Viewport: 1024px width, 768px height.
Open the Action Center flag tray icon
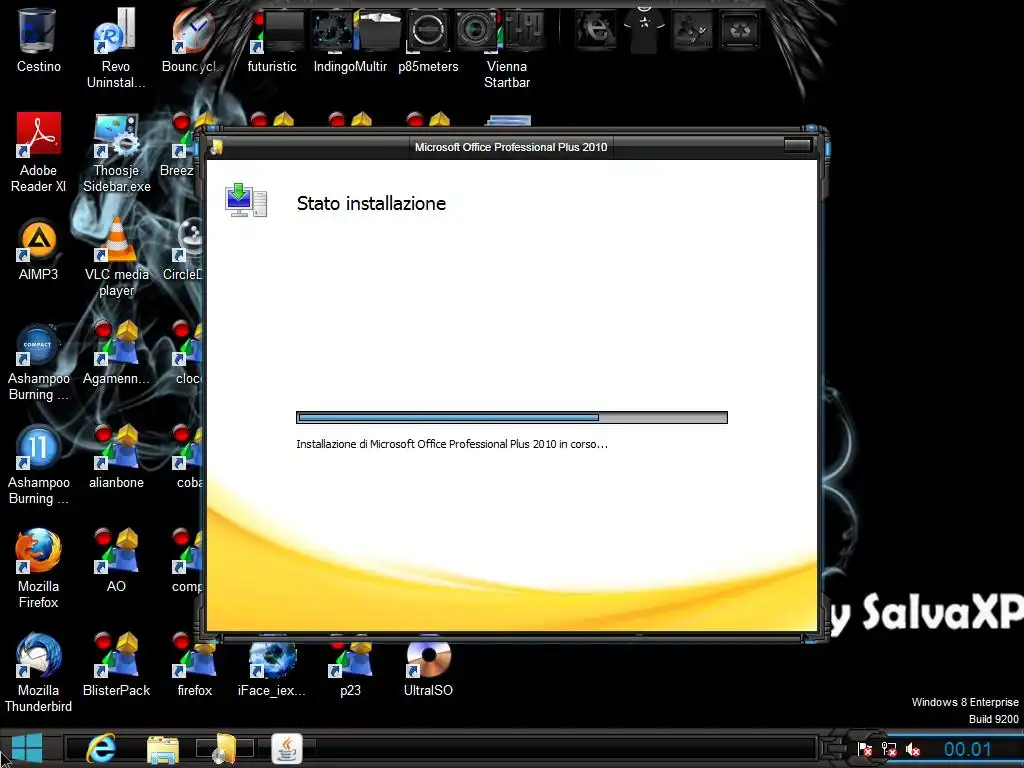pos(865,749)
